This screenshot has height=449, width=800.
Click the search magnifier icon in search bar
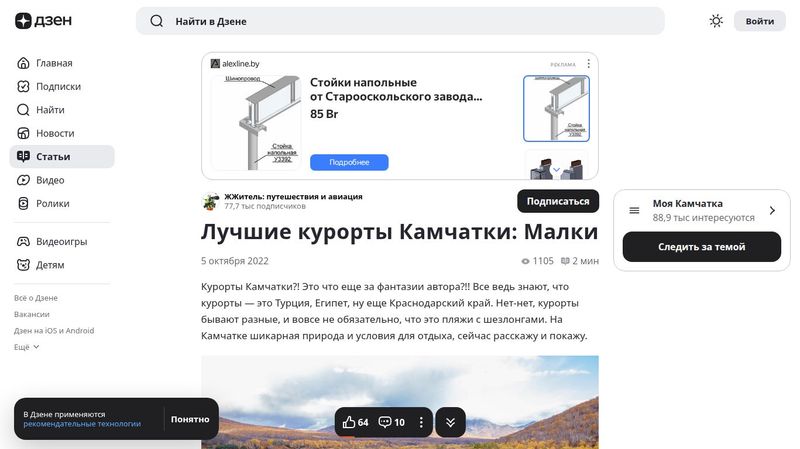[157, 21]
